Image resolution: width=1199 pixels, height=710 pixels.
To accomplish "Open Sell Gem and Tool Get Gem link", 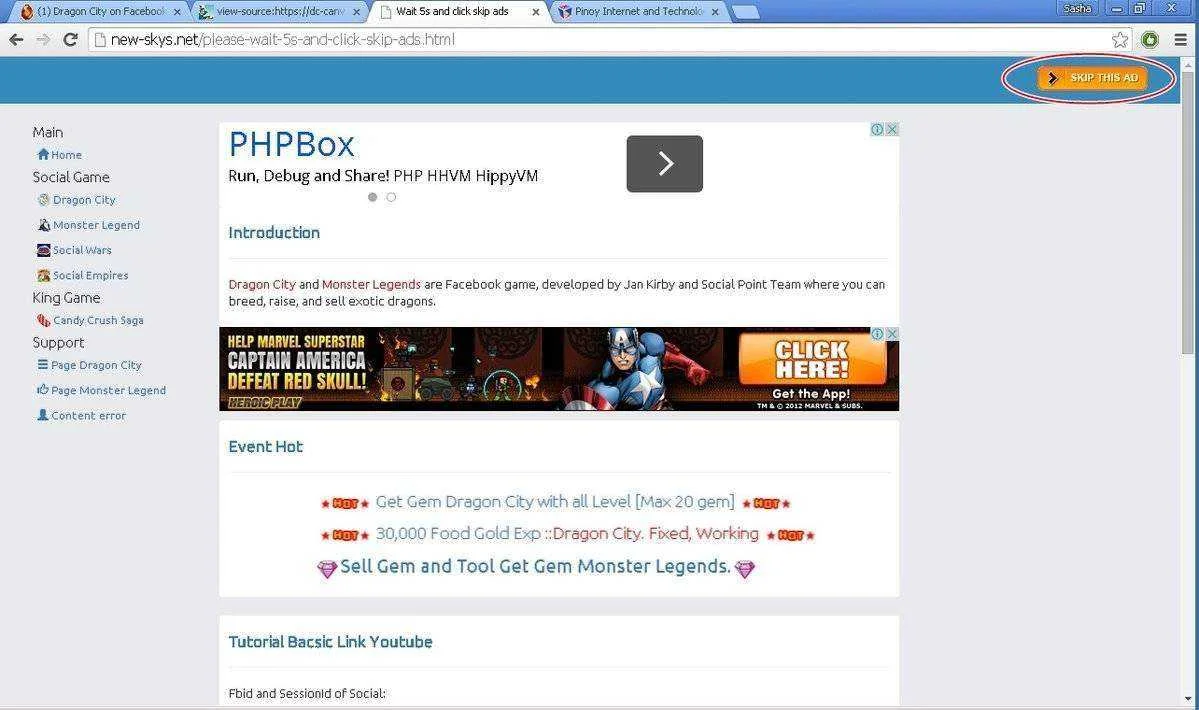I will click(535, 566).
